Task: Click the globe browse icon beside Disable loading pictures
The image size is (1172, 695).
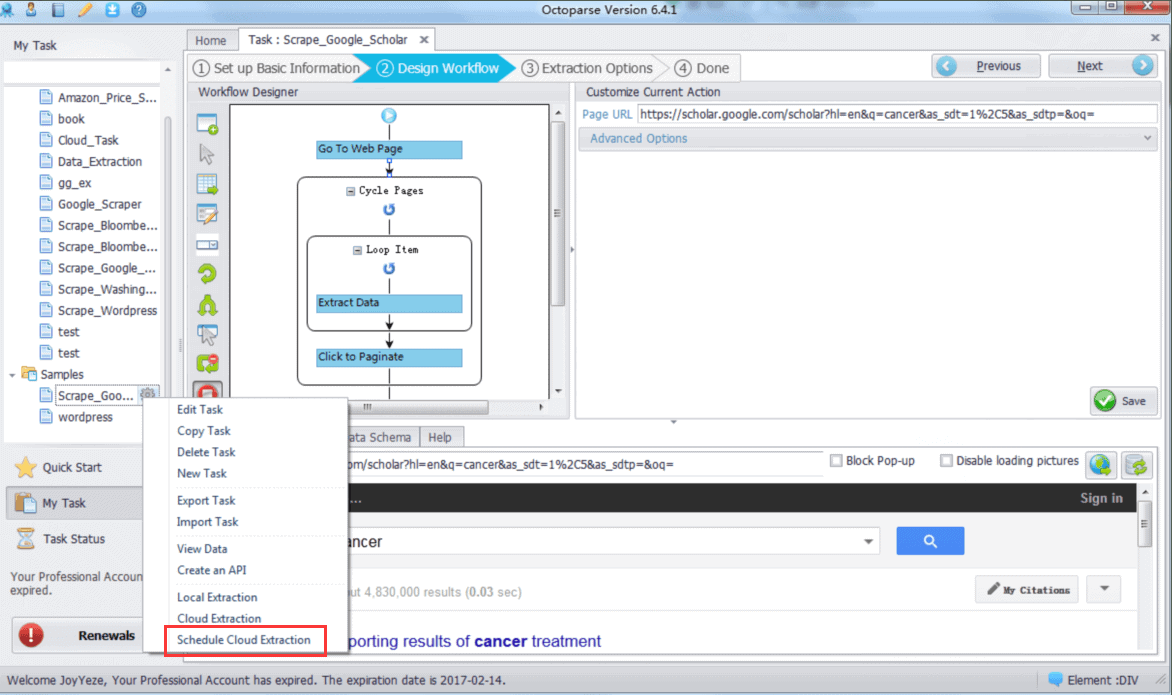Action: (x=1100, y=465)
